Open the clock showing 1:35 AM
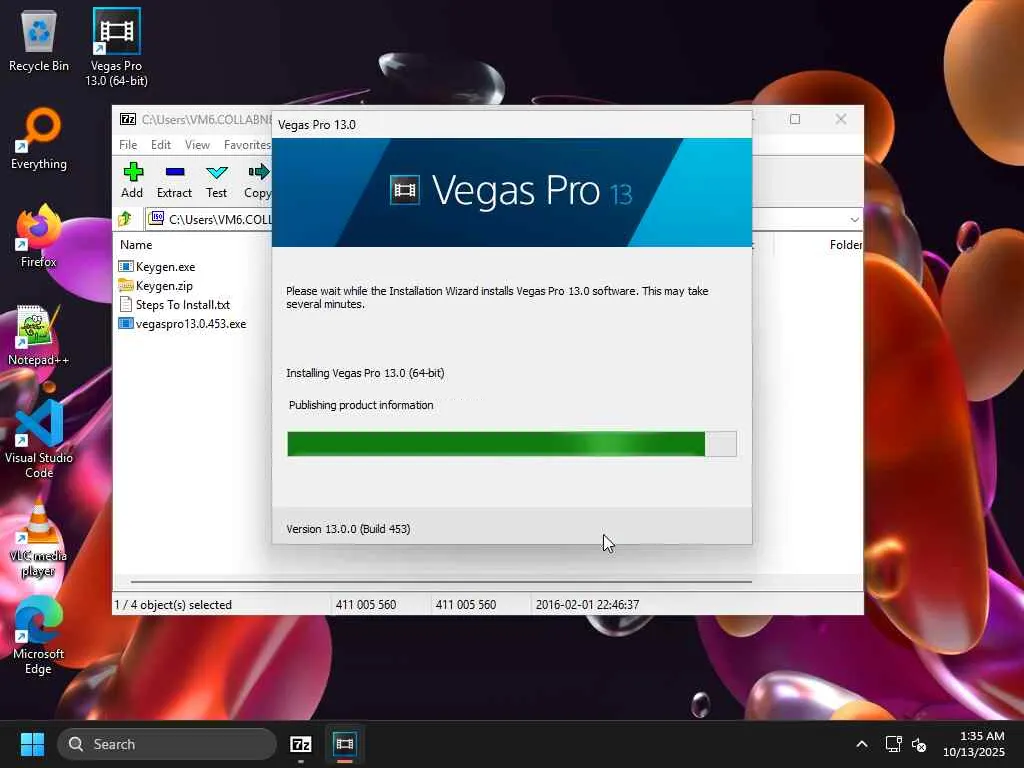1024x768 pixels. coord(974,744)
